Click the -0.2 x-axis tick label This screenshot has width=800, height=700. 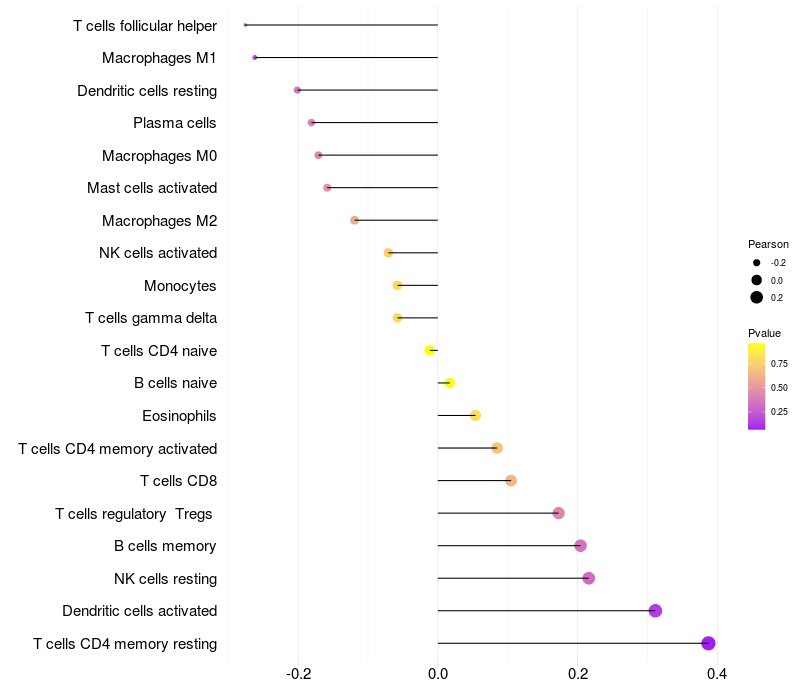tap(298, 674)
